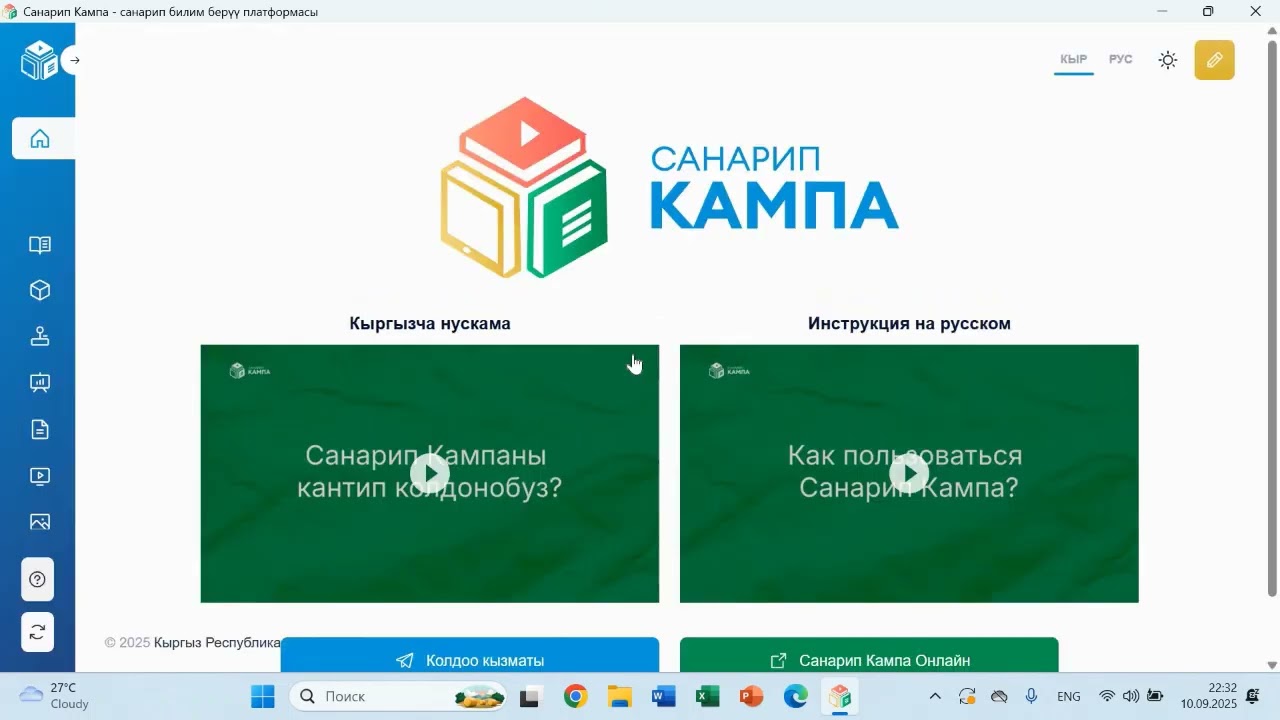Click the refresh sync sidebar button

[x=37, y=632]
